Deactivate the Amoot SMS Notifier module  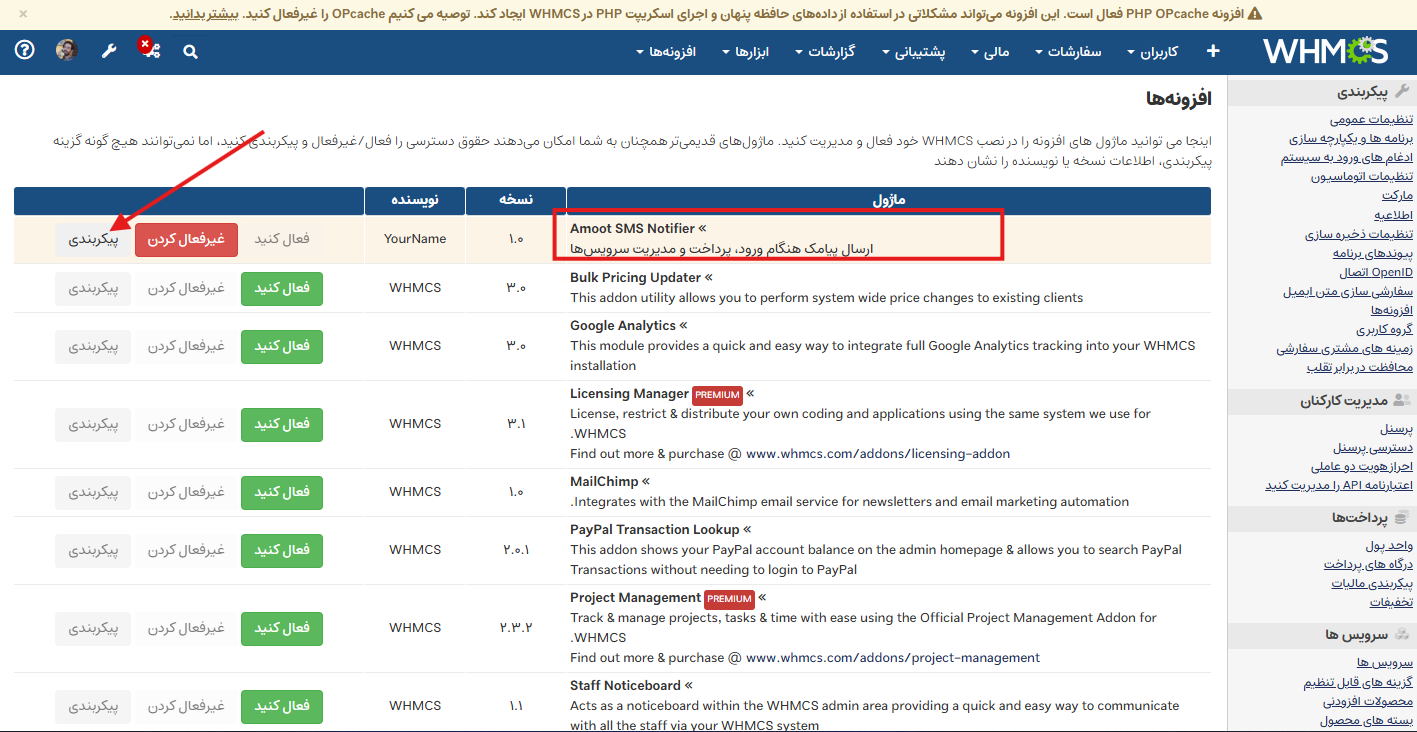186,239
